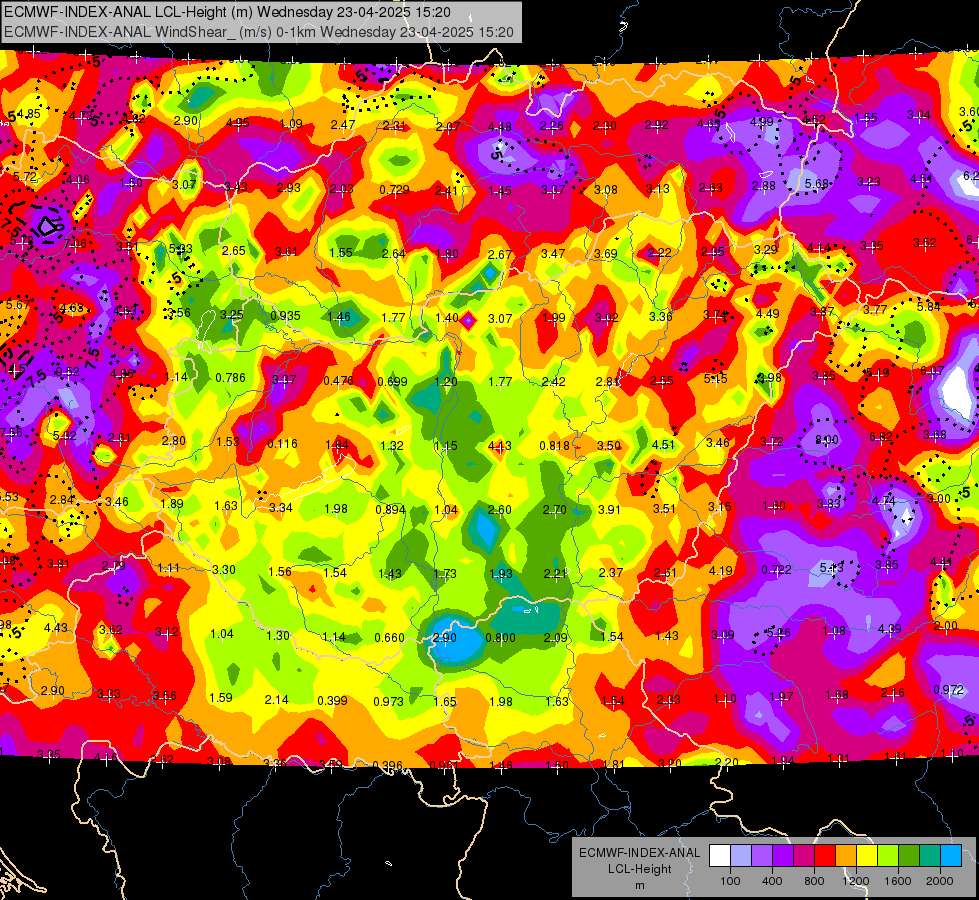979x900 pixels.
Task: Click the legend label 'LCL-Height'
Action: pos(639,869)
